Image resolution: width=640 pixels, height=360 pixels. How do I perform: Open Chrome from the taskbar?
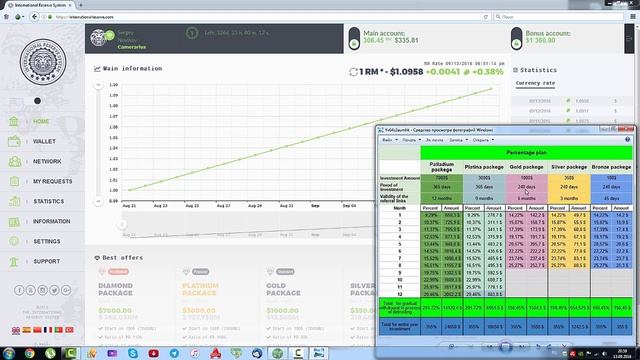(x=29, y=353)
